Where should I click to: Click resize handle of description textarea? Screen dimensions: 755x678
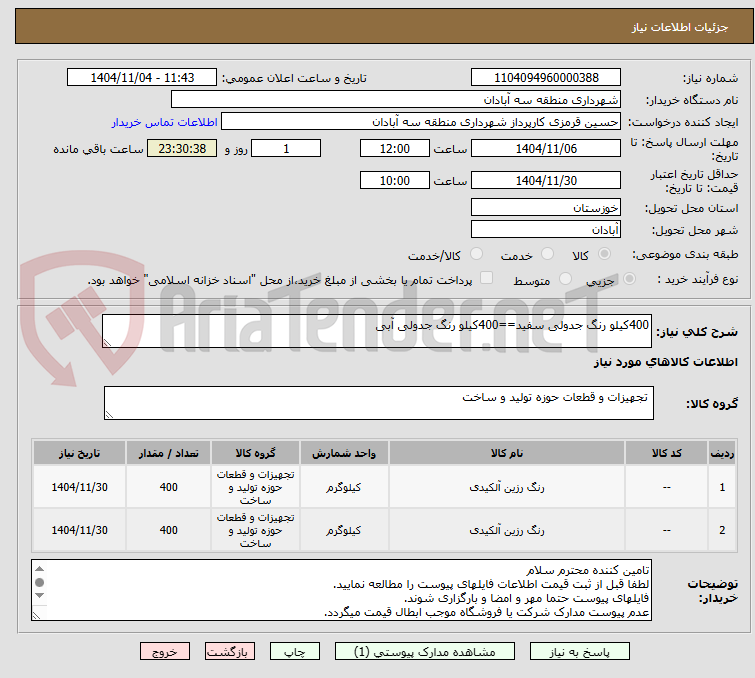point(107,343)
